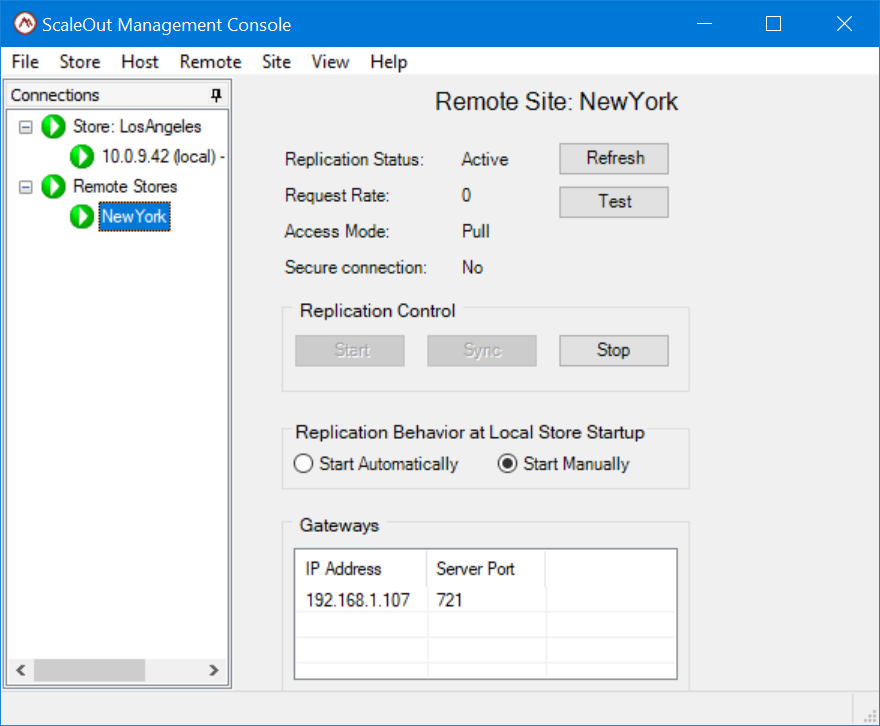The width and height of the screenshot is (880, 726).
Task: Open the Store menu
Action: [80, 62]
